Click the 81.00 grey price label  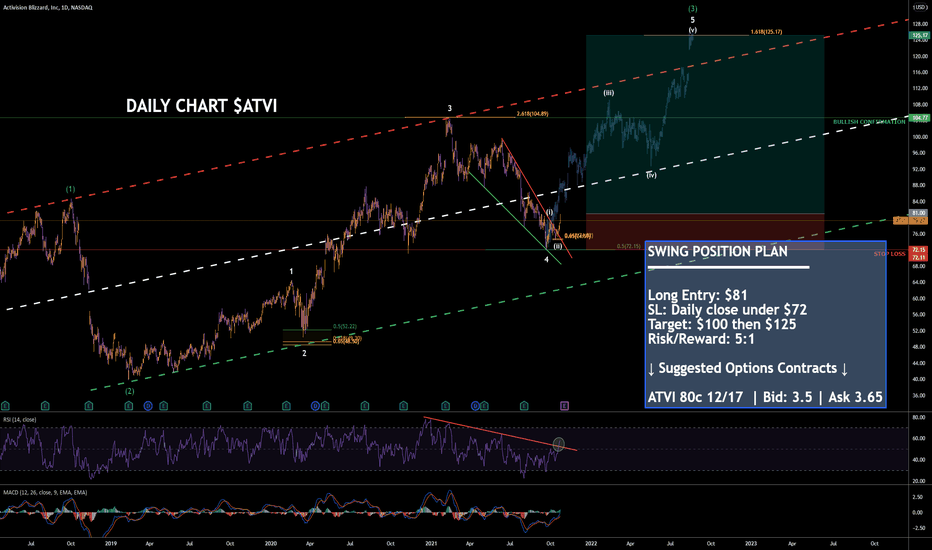point(919,212)
